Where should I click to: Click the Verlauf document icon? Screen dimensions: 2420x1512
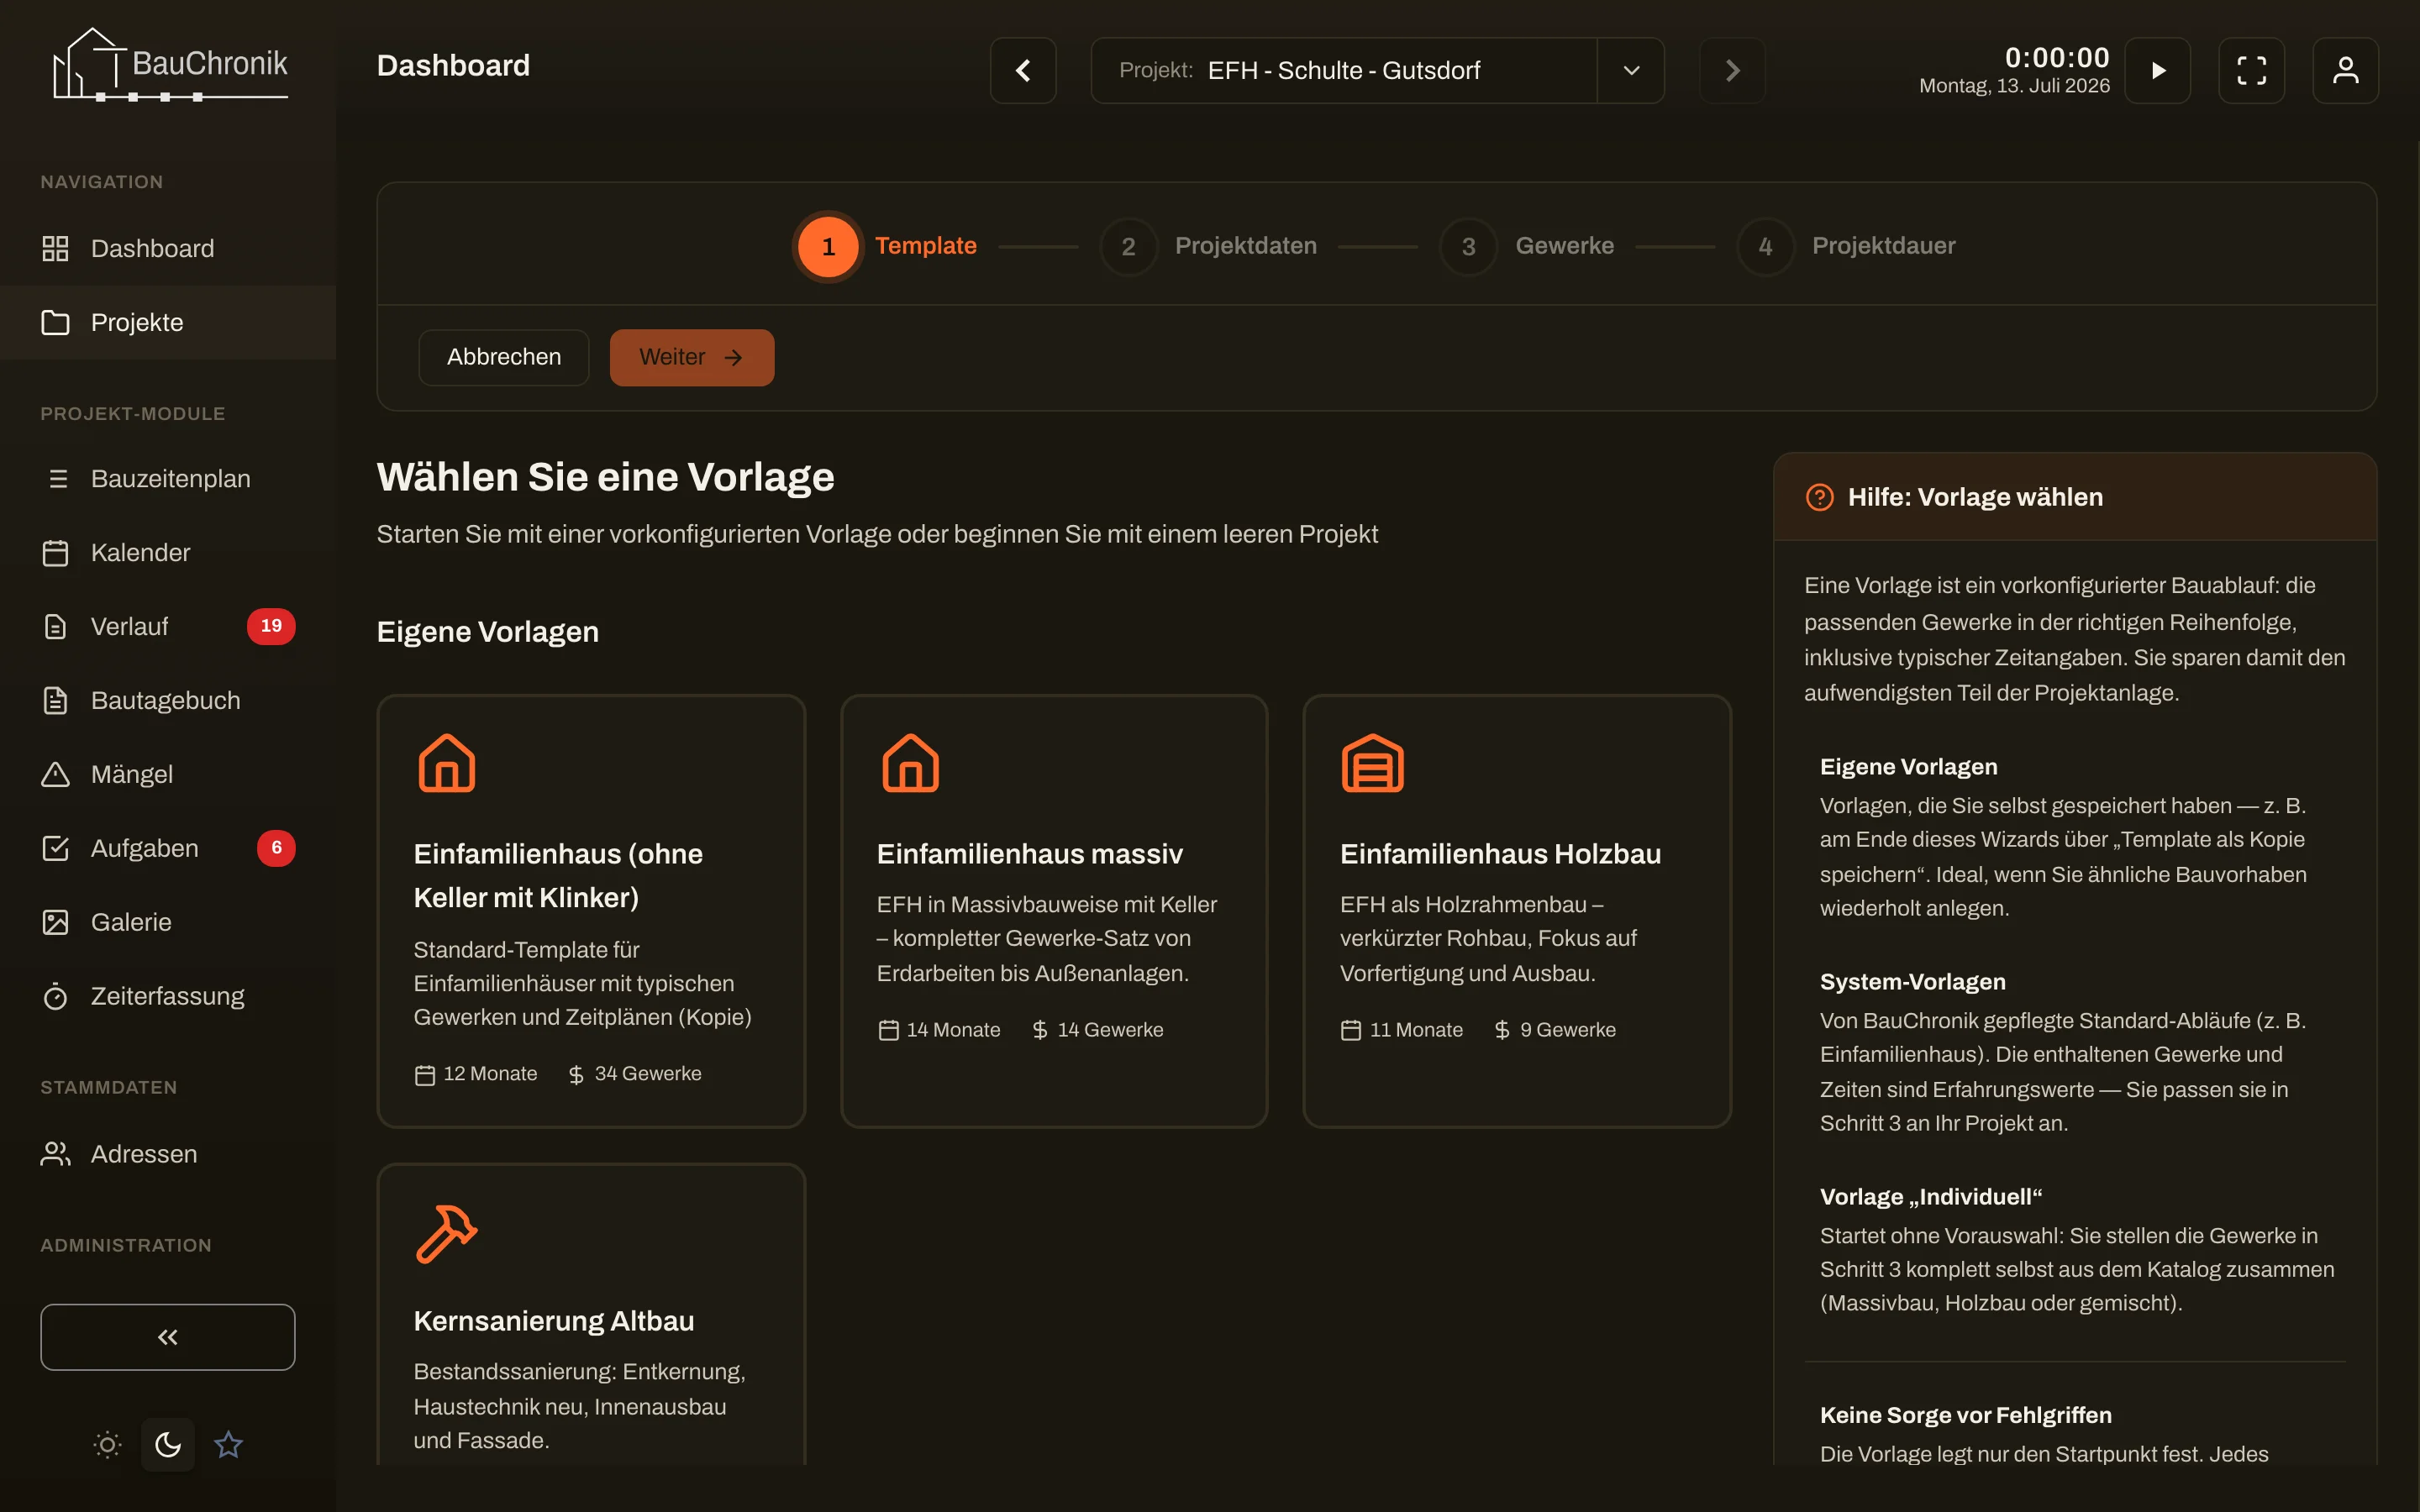tap(56, 627)
